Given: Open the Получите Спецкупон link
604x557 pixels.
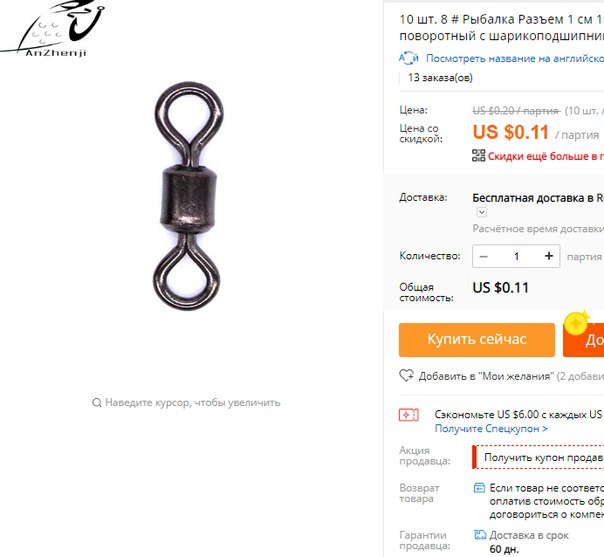Looking at the screenshot, I should click(491, 429).
